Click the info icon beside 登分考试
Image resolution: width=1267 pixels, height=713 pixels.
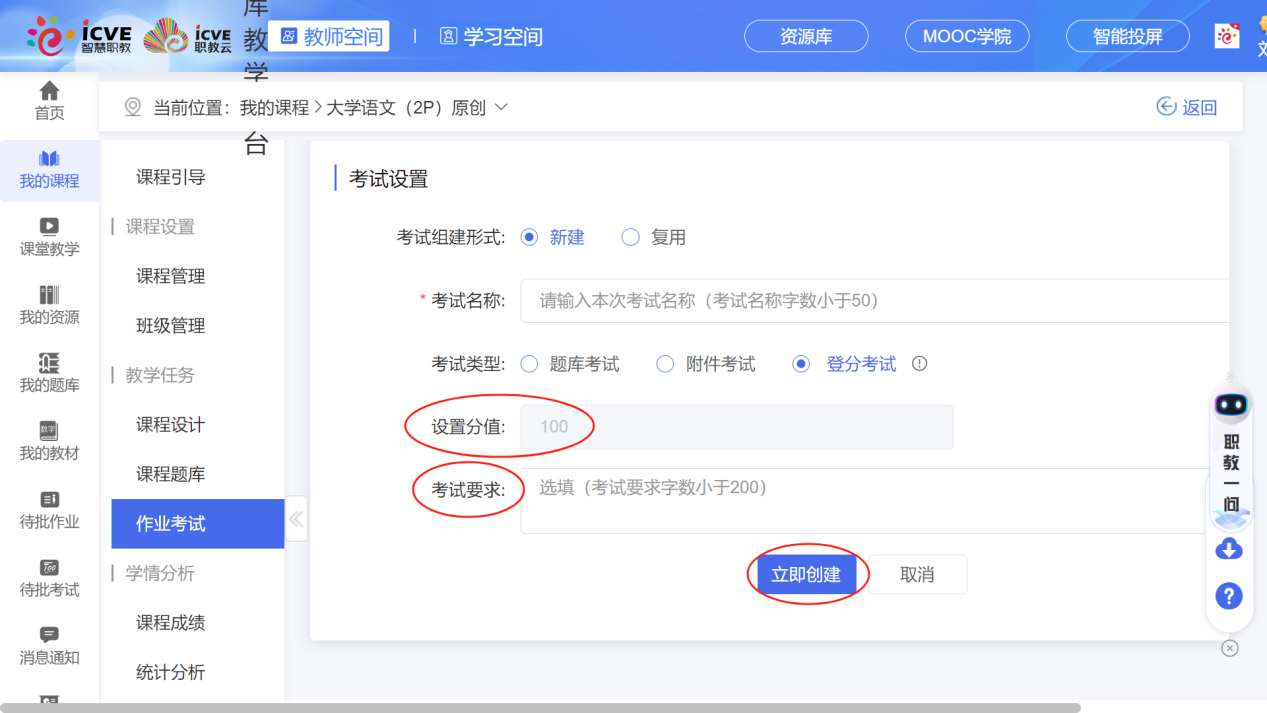pyautogui.click(x=918, y=364)
